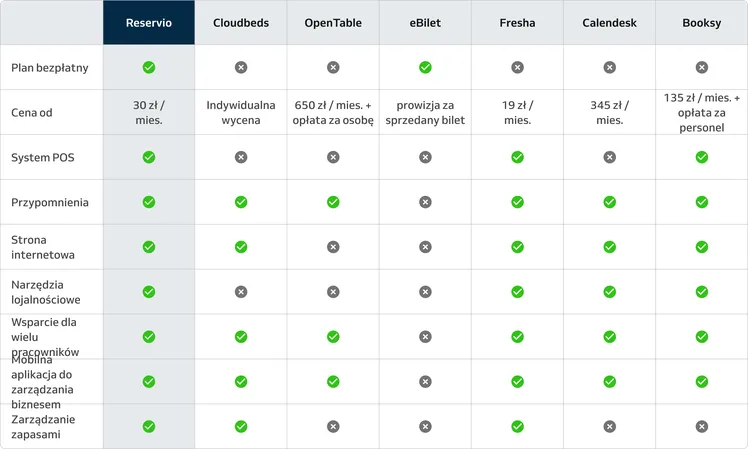Click eBilet's gray X for Przypomnienia
Screen dimensions: 748x449
click(425, 202)
